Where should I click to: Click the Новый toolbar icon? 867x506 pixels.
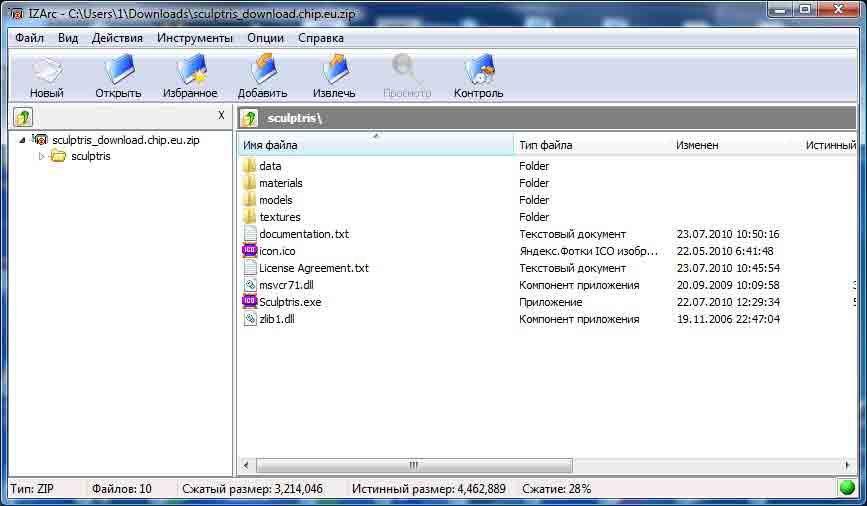(x=46, y=70)
